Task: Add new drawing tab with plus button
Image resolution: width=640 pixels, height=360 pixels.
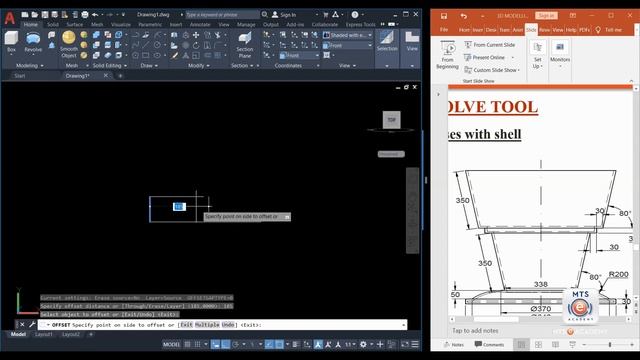Action: click(x=120, y=76)
